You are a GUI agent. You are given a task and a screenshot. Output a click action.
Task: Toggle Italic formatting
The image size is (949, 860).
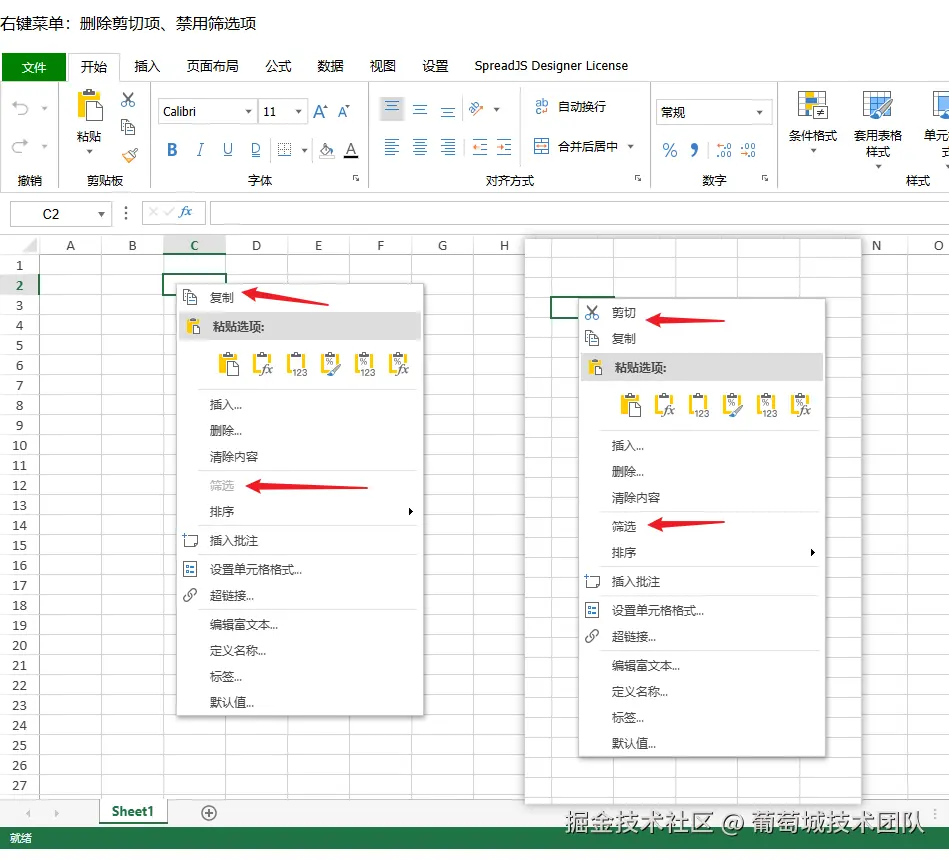pyautogui.click(x=200, y=149)
